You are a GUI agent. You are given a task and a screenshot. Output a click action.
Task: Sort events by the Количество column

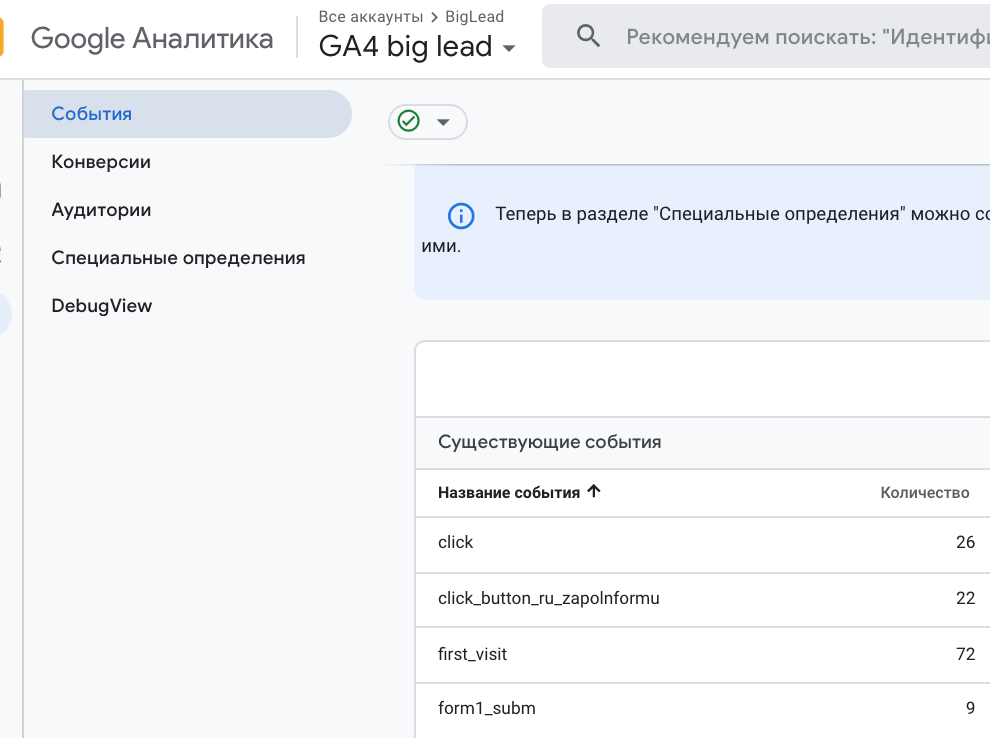tap(924, 492)
